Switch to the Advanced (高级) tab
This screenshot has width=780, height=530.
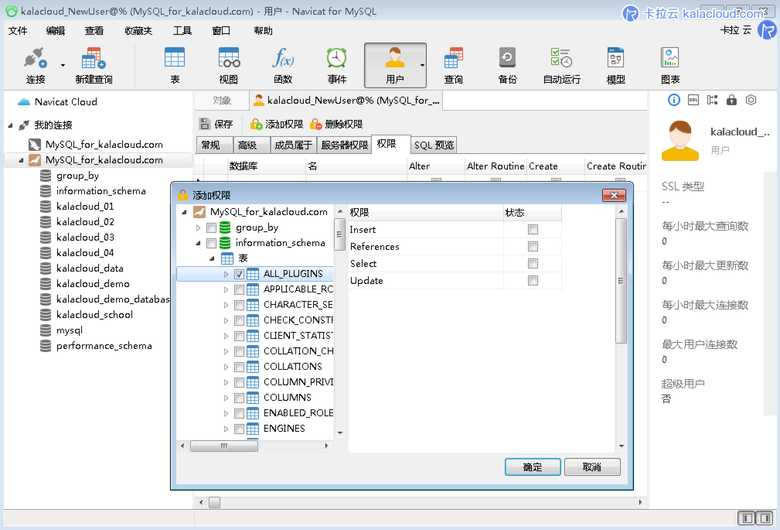pyautogui.click(x=251, y=145)
